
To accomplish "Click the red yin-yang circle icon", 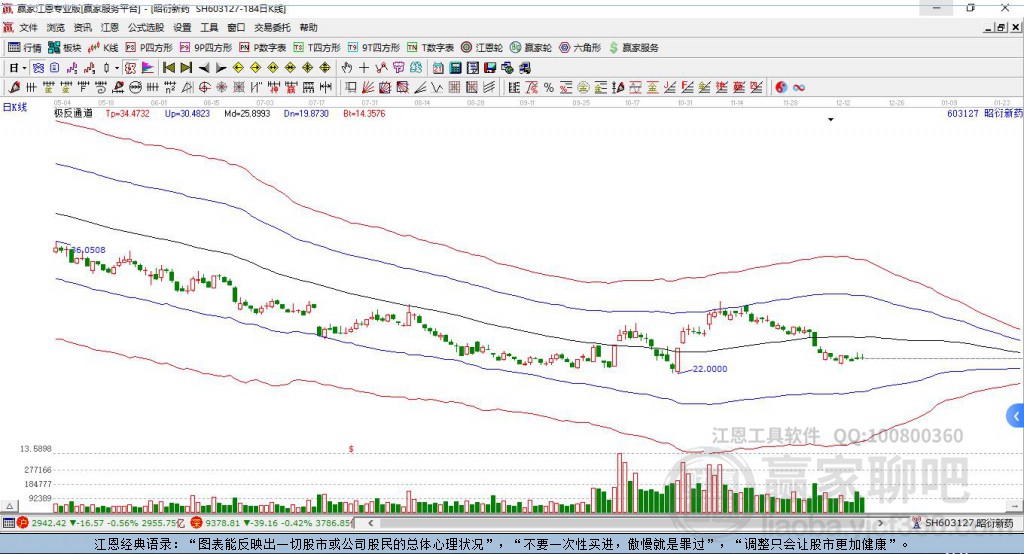I will [x=781, y=88].
